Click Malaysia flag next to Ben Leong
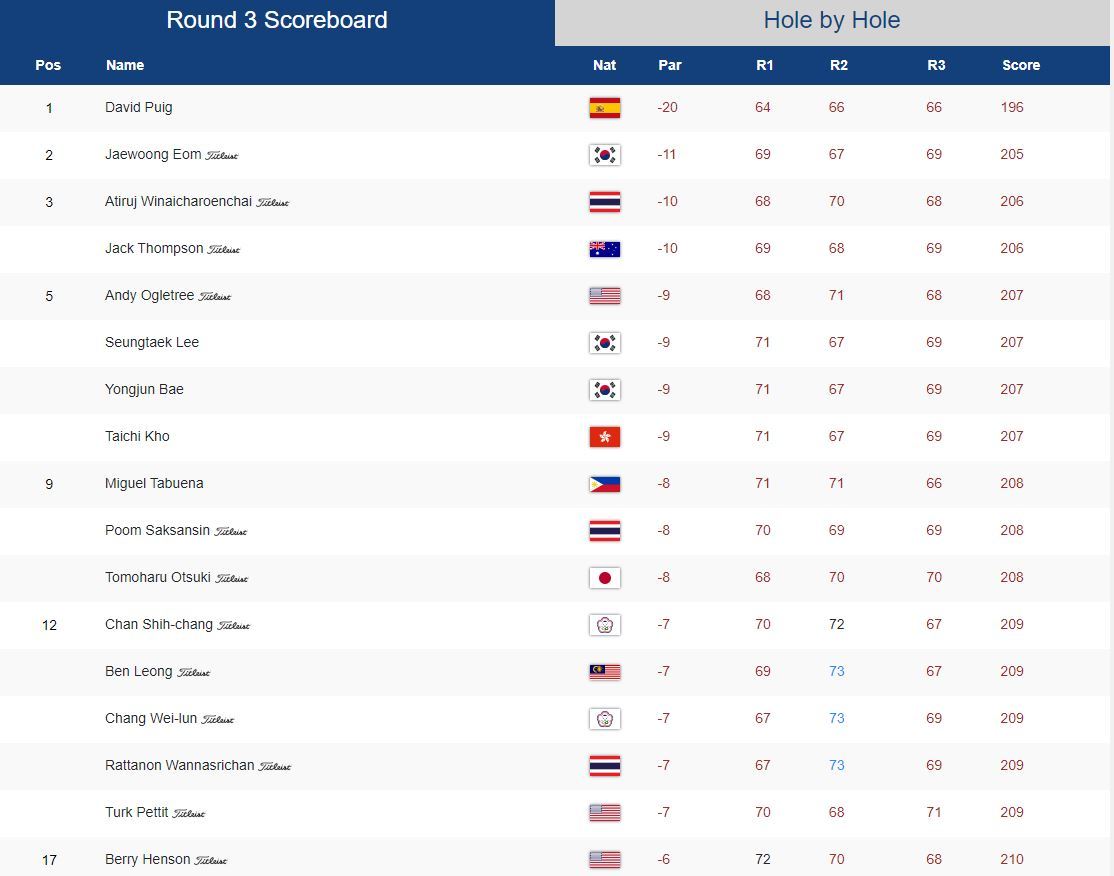Screen dimensions: 1114x876 604,672
